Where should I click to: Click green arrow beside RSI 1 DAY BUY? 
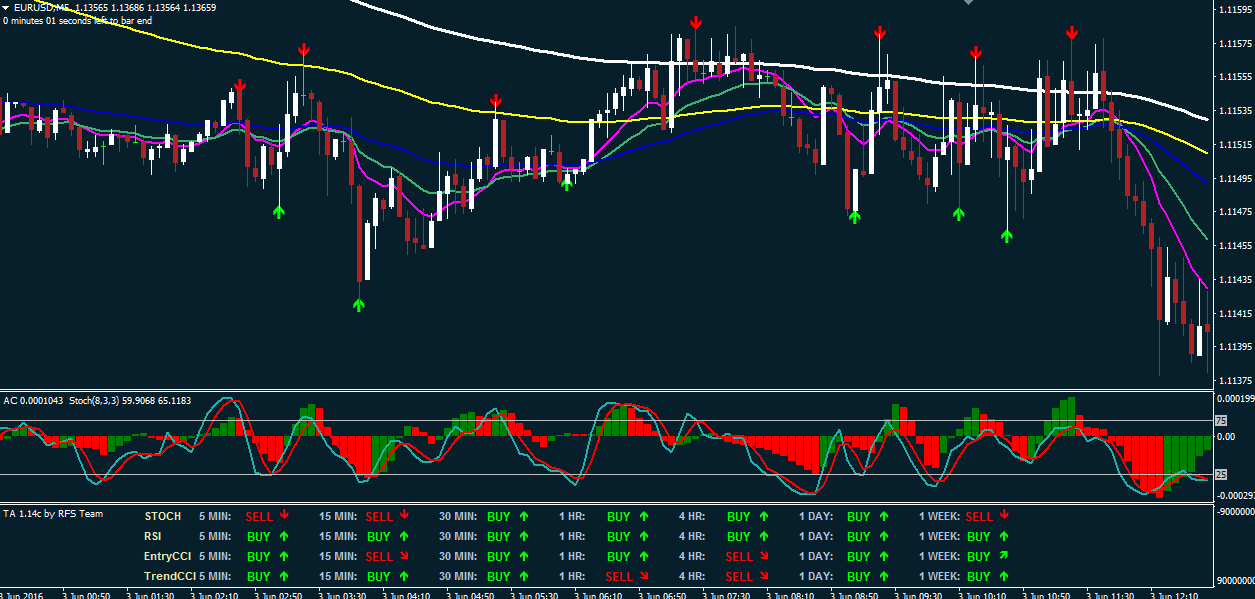pos(884,536)
